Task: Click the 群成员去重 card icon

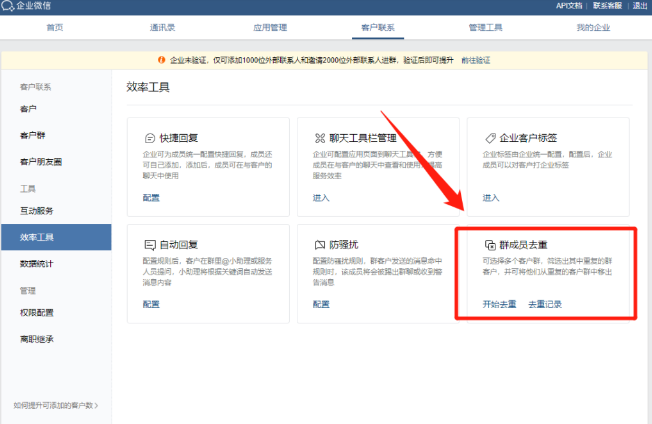Action: click(x=490, y=244)
